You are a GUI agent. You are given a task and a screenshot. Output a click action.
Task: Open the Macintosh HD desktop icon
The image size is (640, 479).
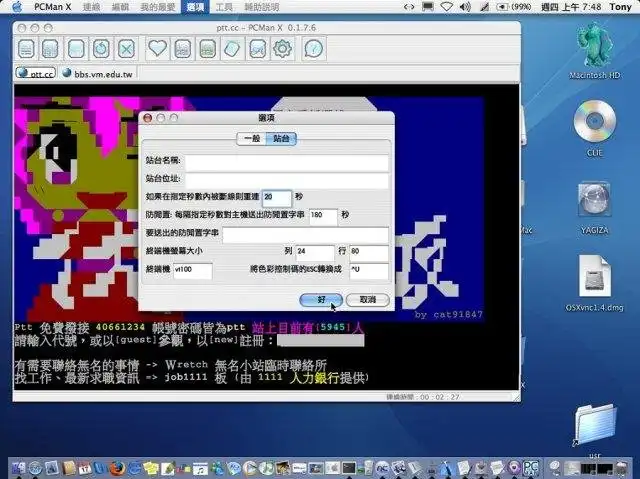(594, 51)
